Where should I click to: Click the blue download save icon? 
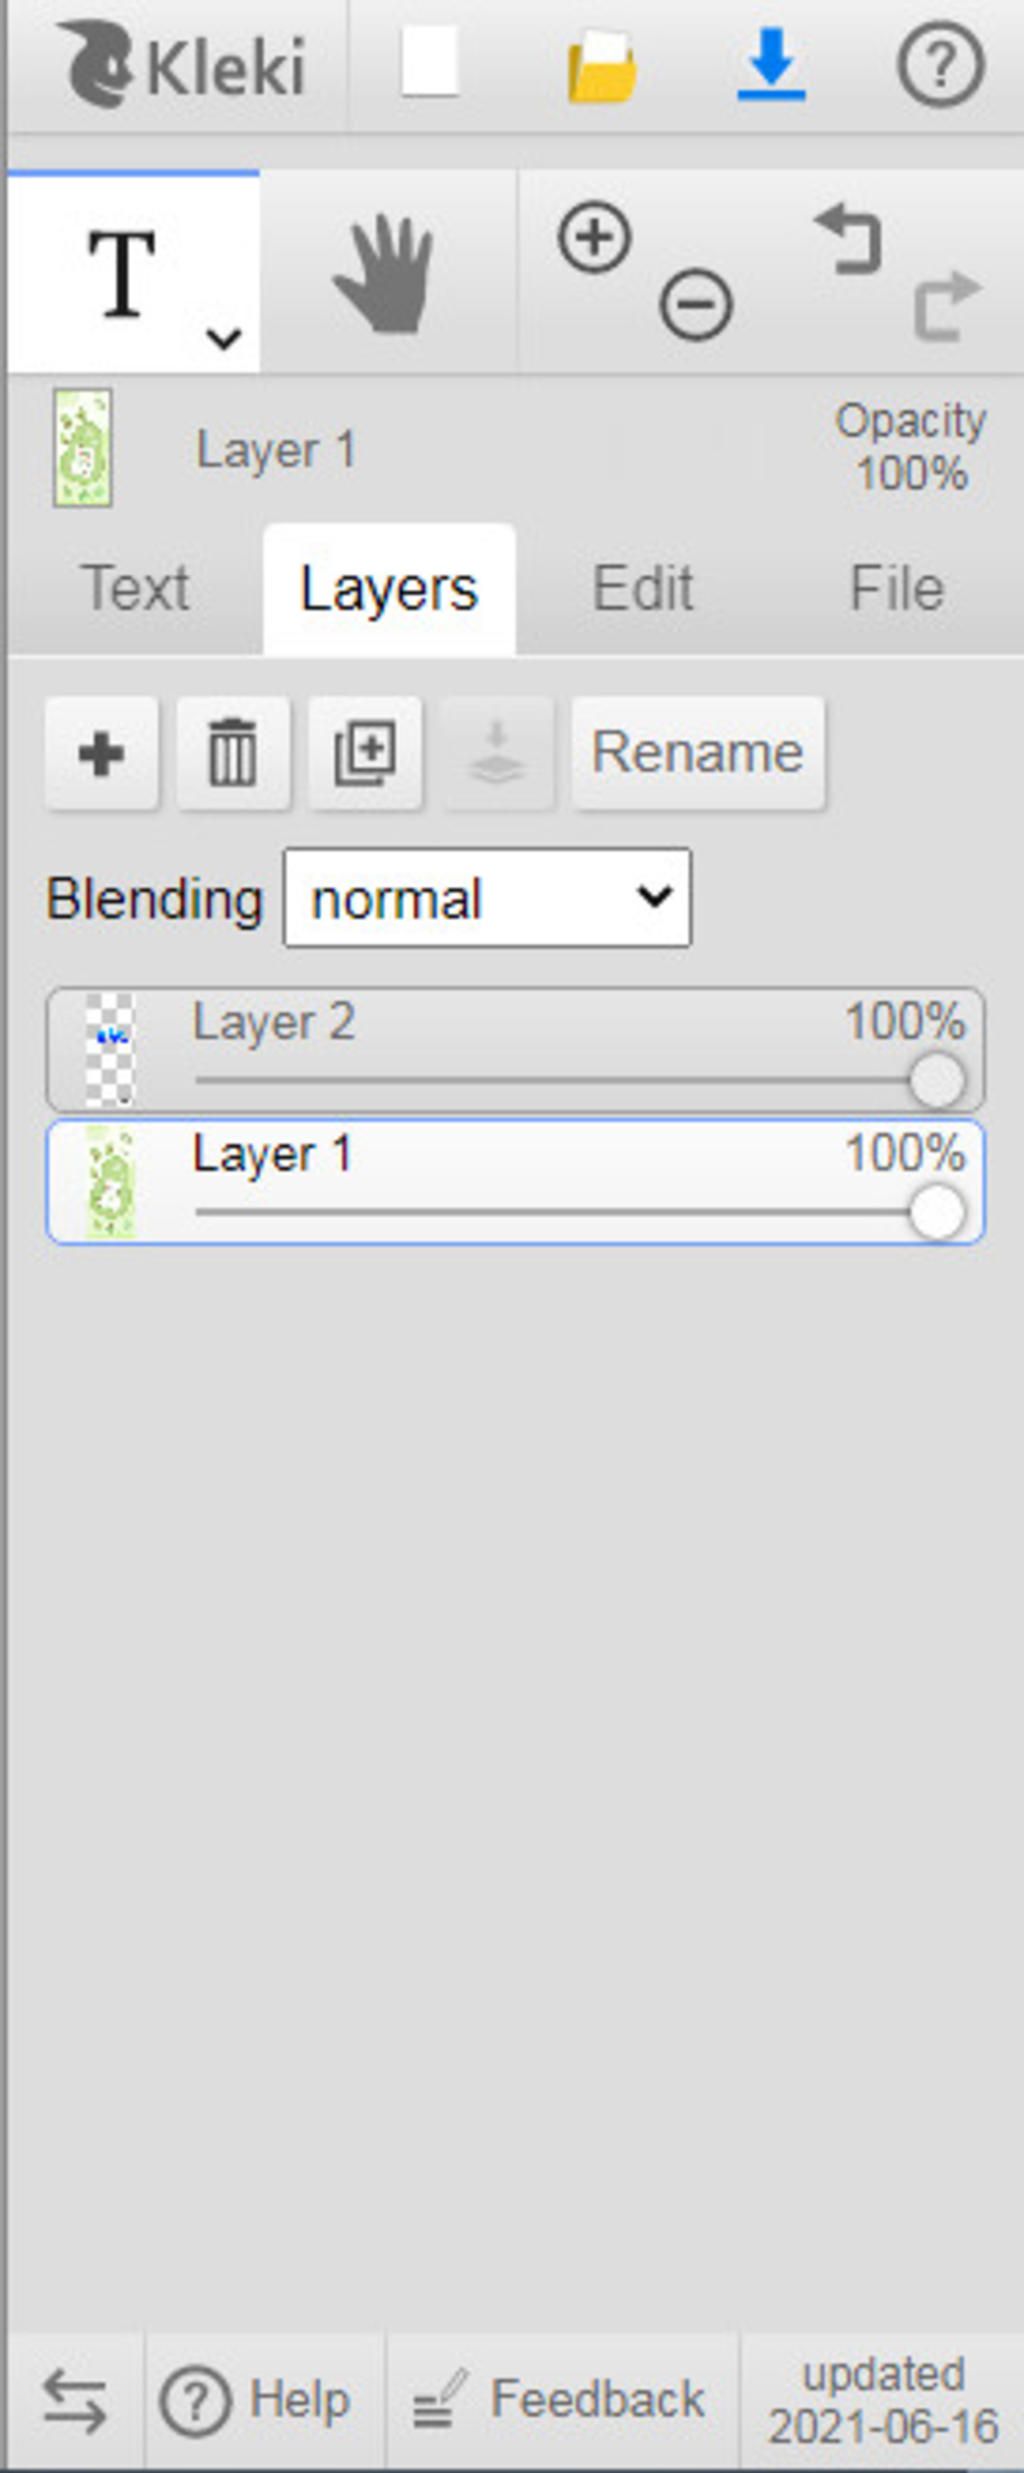tap(771, 65)
